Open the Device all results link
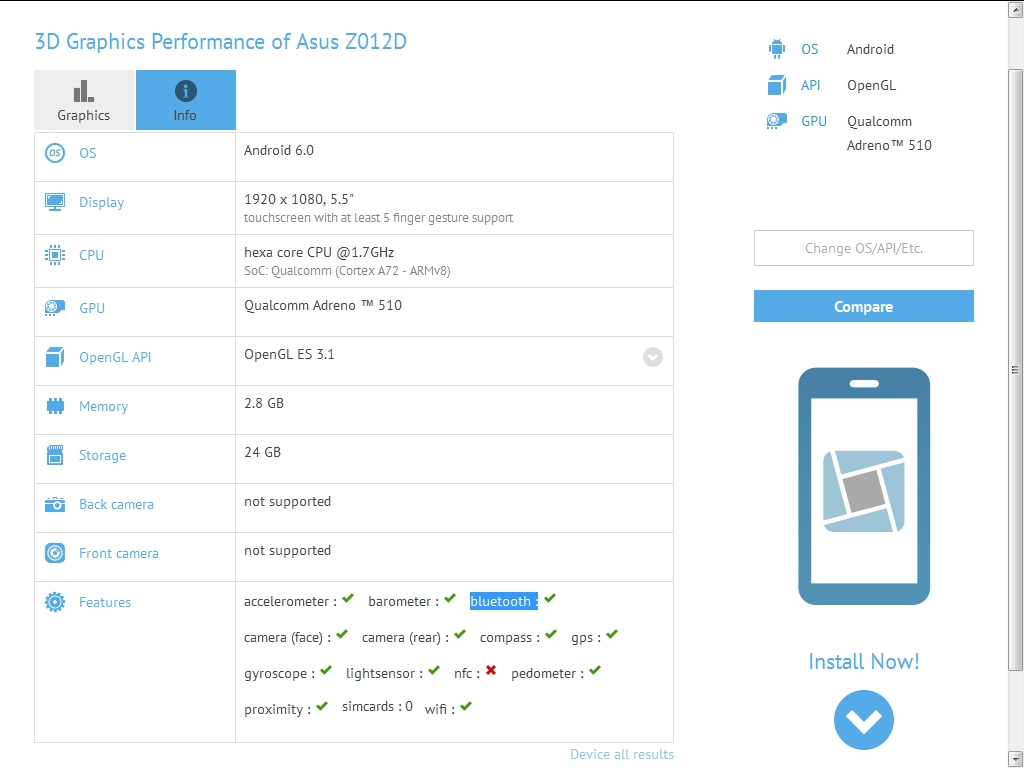The width and height of the screenshot is (1024, 768). pyautogui.click(x=621, y=754)
